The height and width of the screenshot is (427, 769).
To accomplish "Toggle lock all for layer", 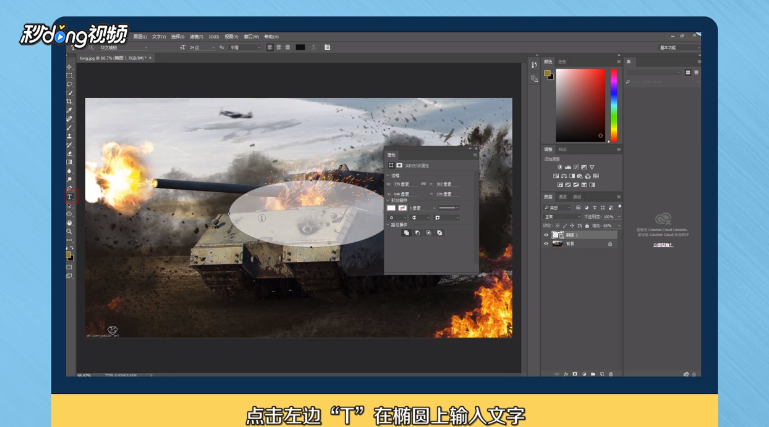I will tap(587, 226).
